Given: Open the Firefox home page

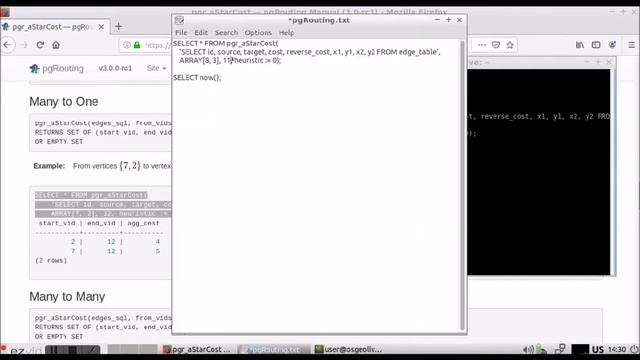Looking at the screenshot, I should tap(56, 45).
